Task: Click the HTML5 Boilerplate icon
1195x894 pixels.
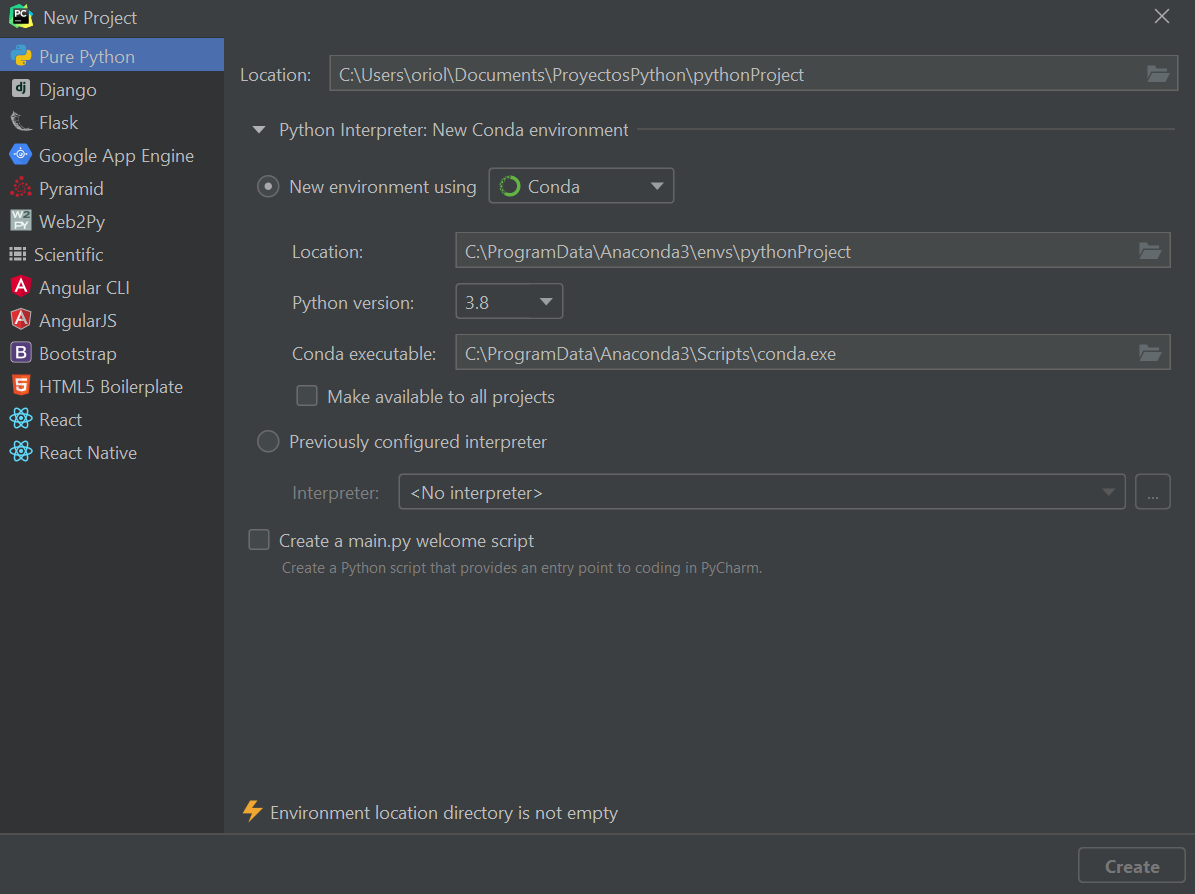Action: (21, 386)
